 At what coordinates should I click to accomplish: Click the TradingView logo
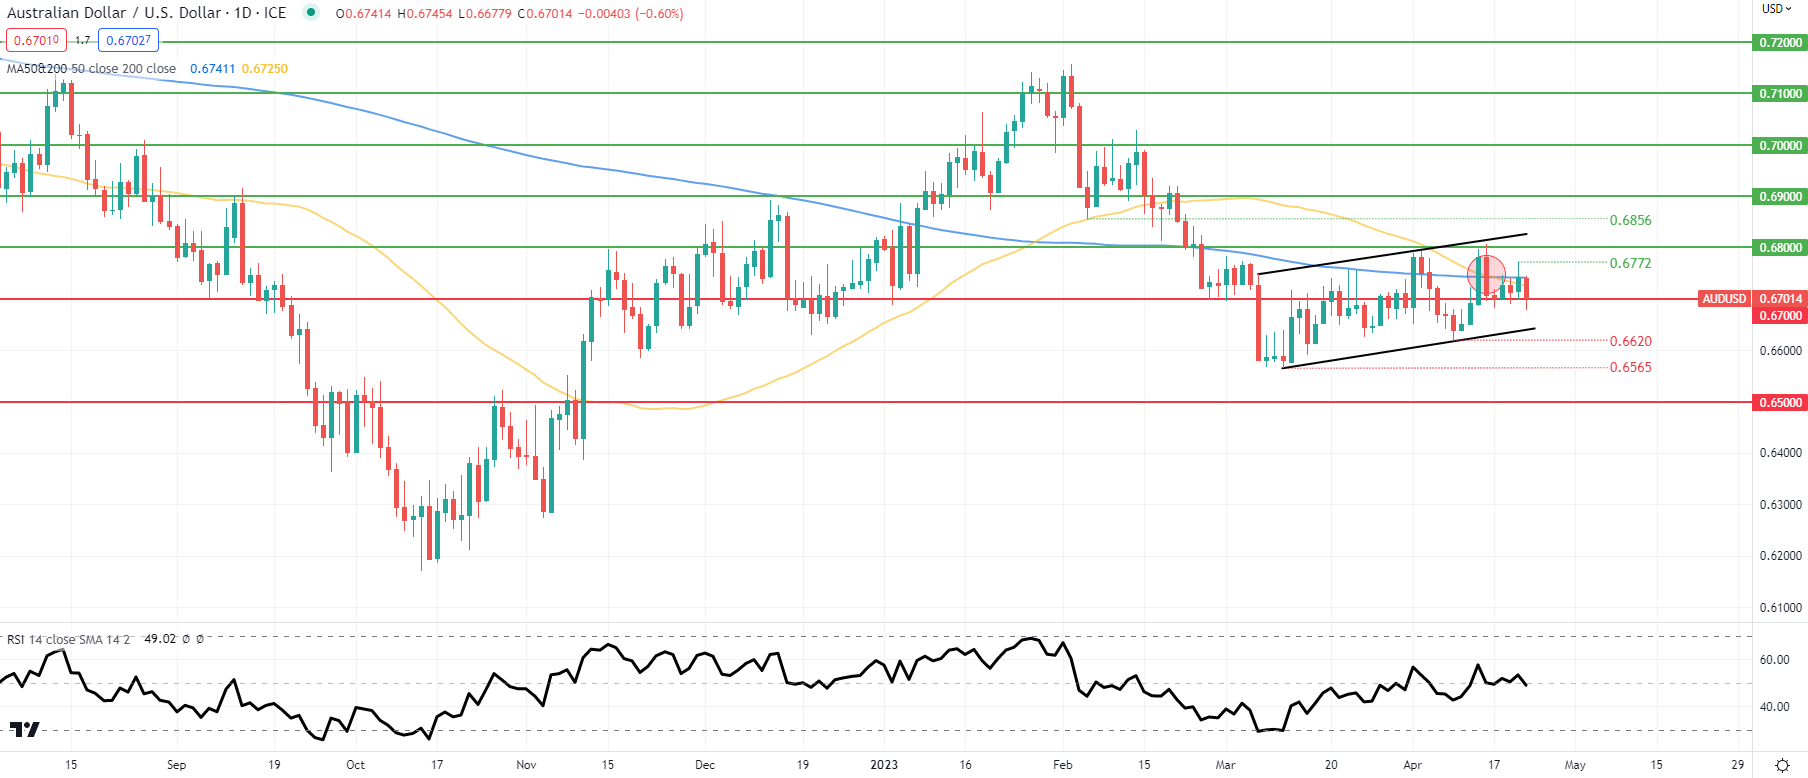[24, 729]
